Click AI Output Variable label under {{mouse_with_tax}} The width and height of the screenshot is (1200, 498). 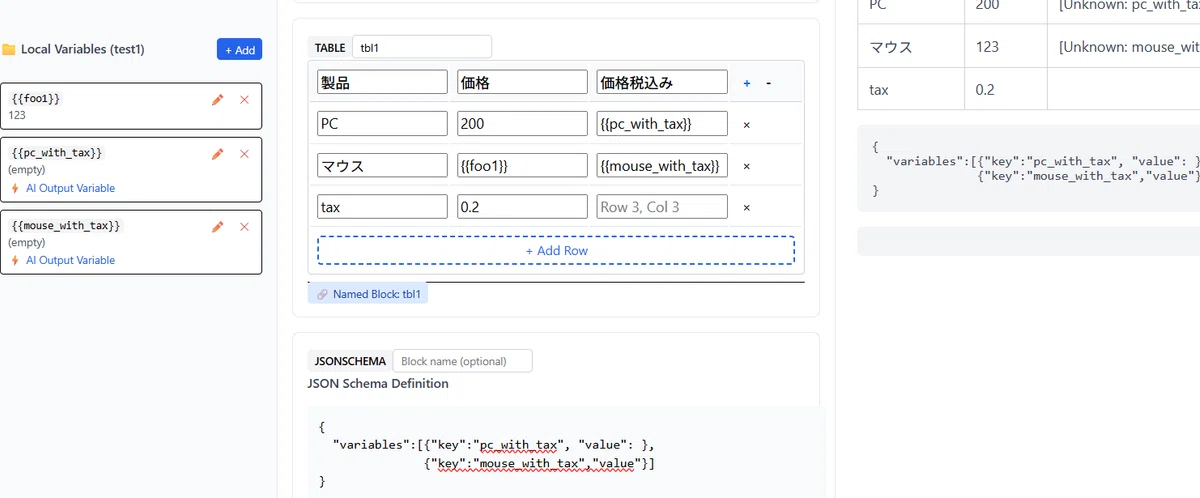click(70, 260)
